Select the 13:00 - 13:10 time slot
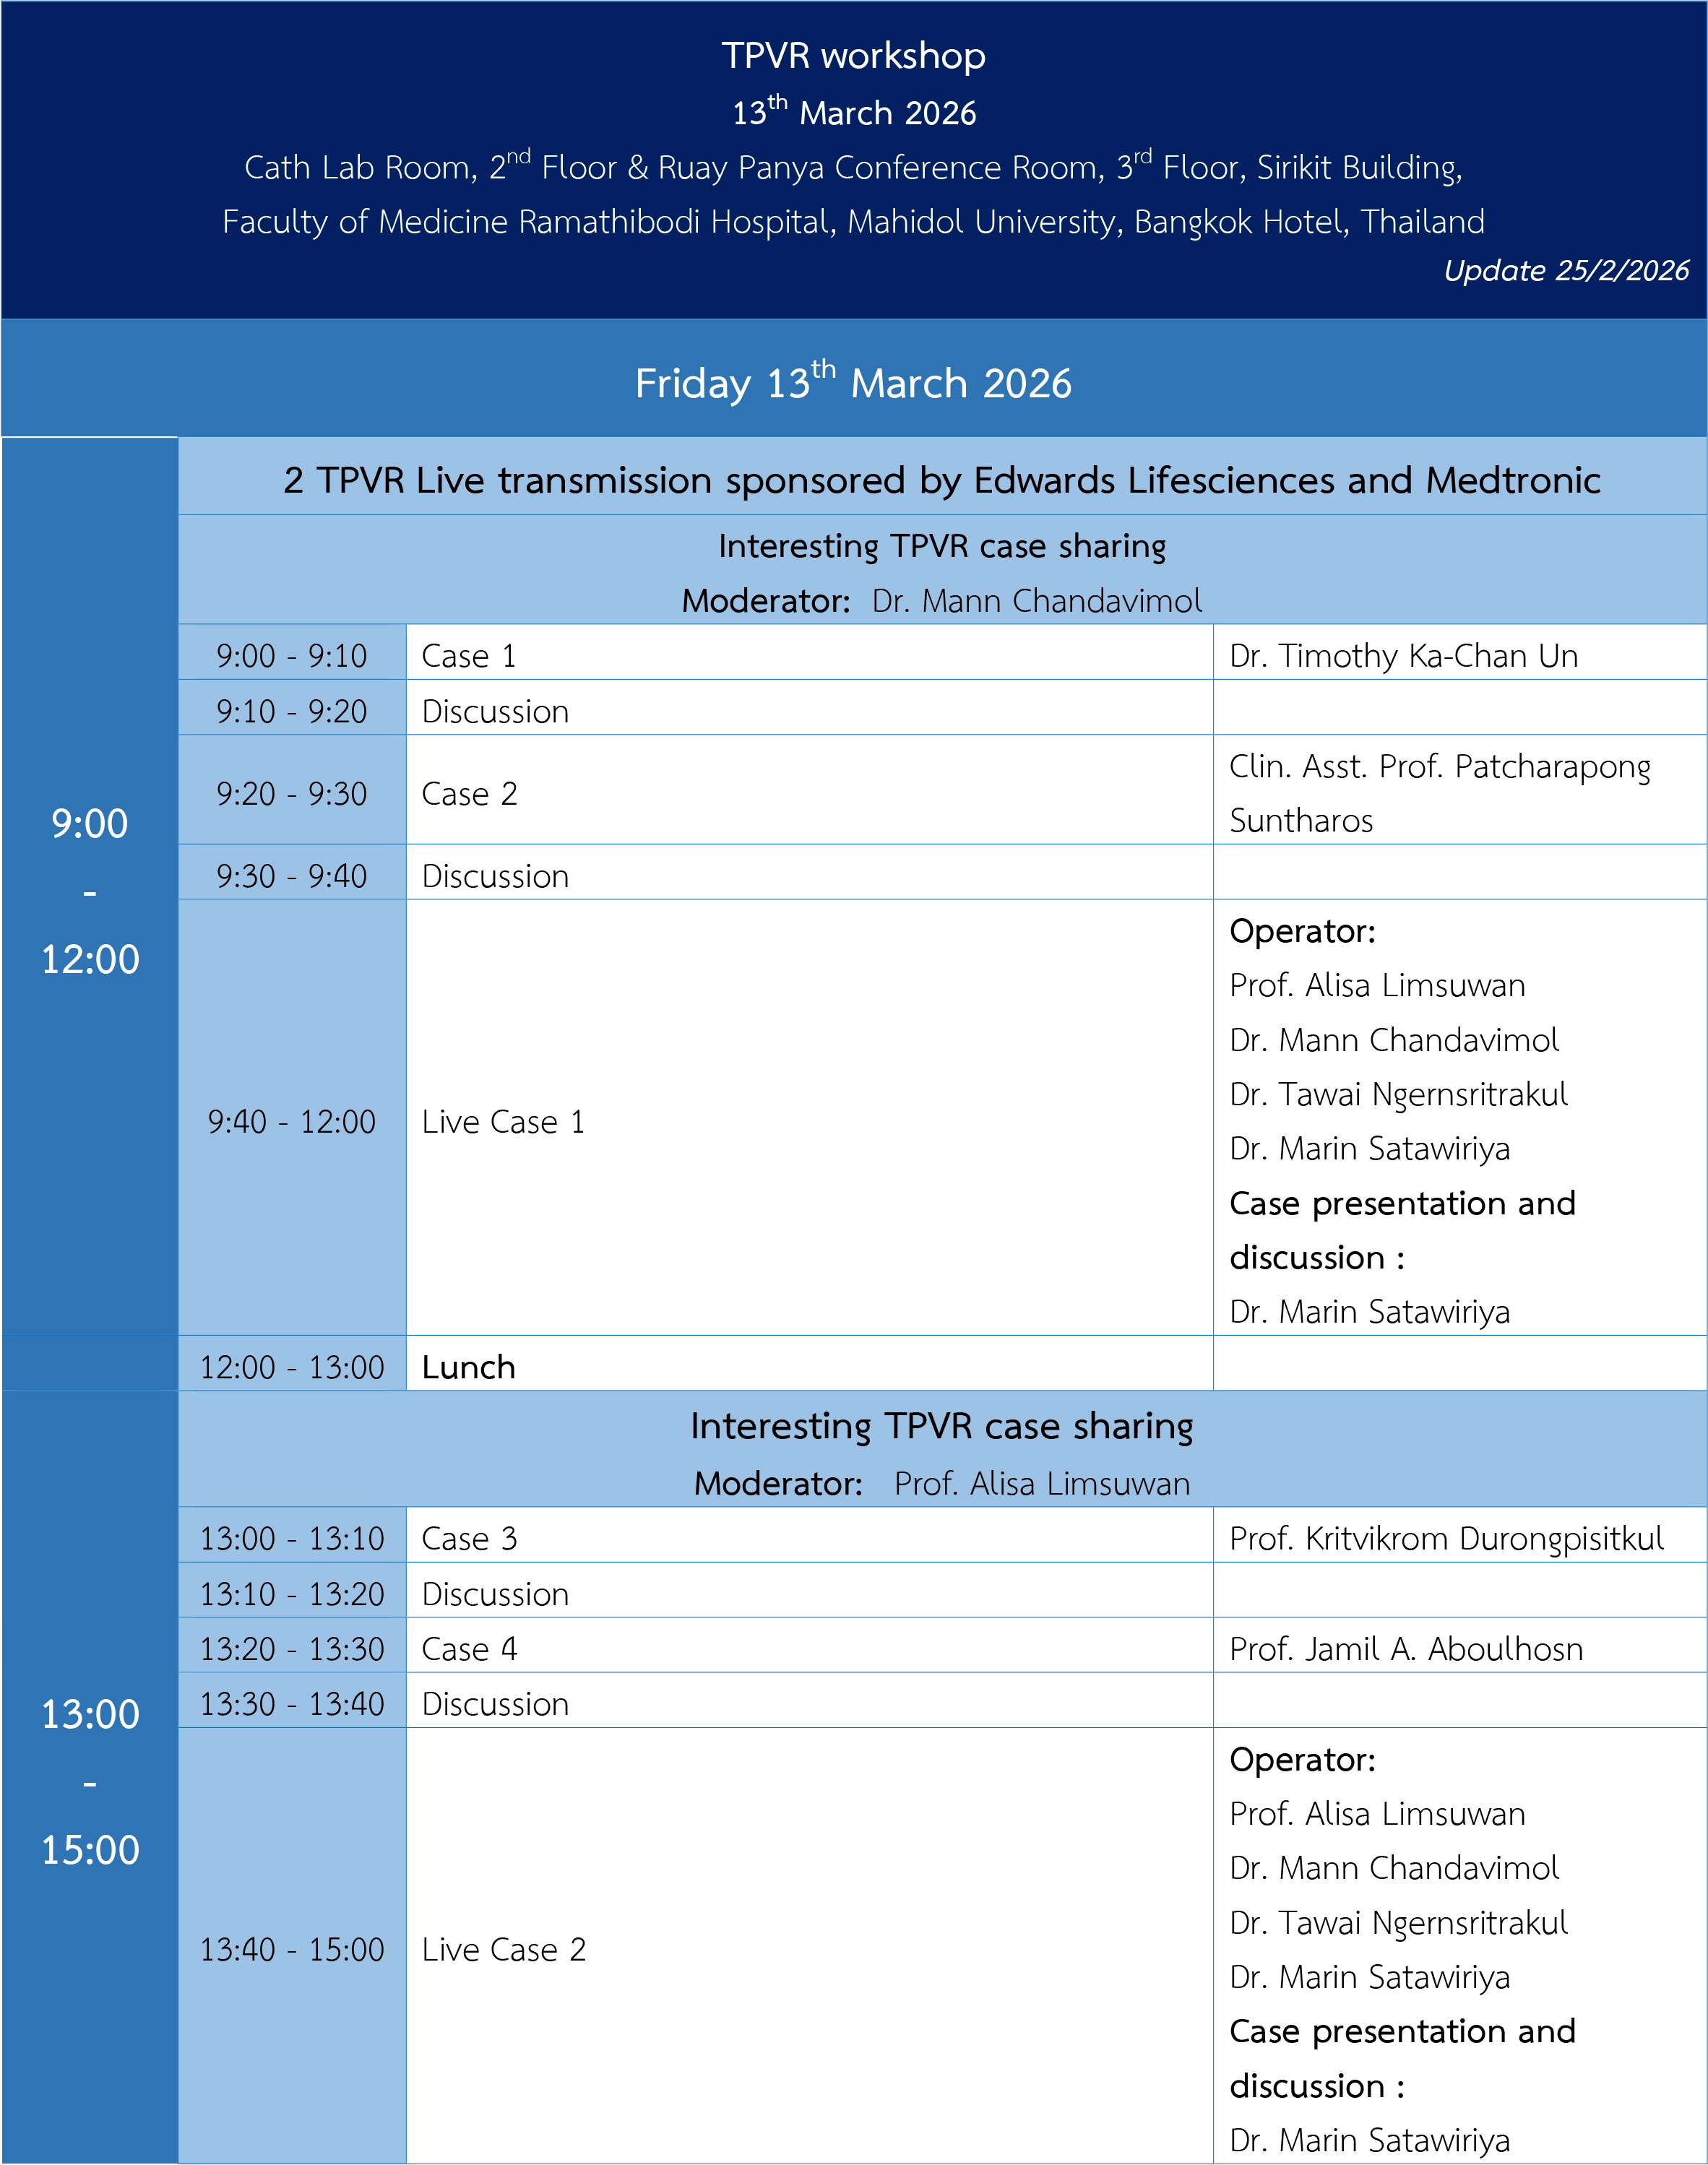Screen dimensions: 1708x2165 pyautogui.click(x=292, y=1538)
